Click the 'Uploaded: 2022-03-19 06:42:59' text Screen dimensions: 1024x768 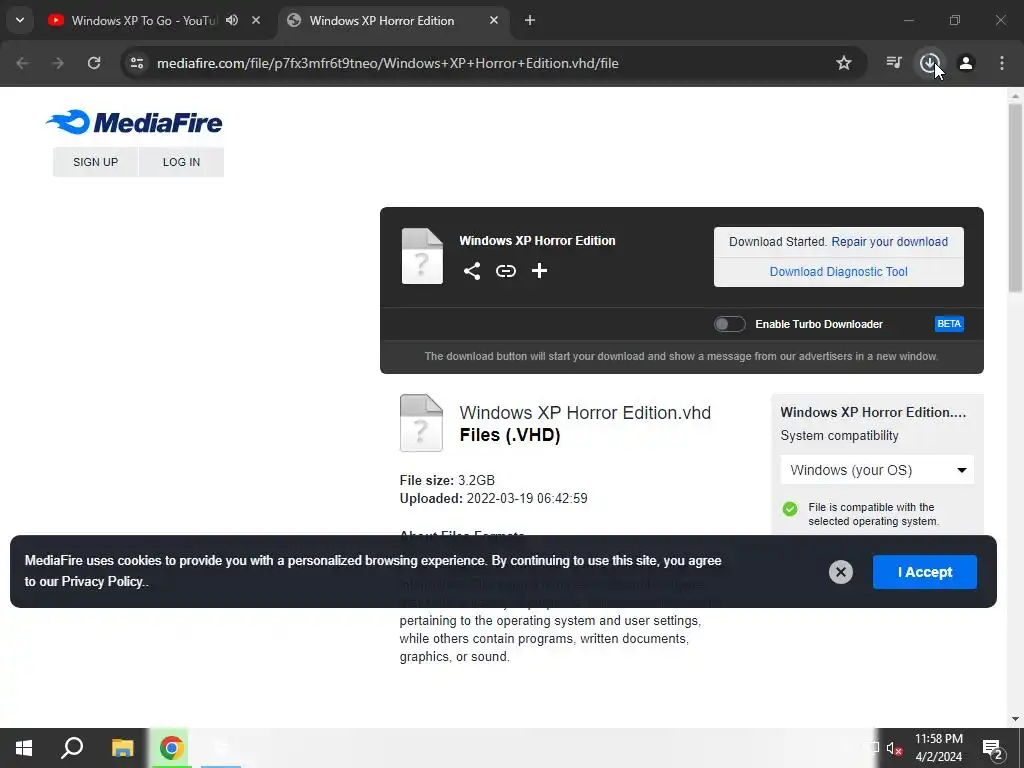(x=493, y=498)
